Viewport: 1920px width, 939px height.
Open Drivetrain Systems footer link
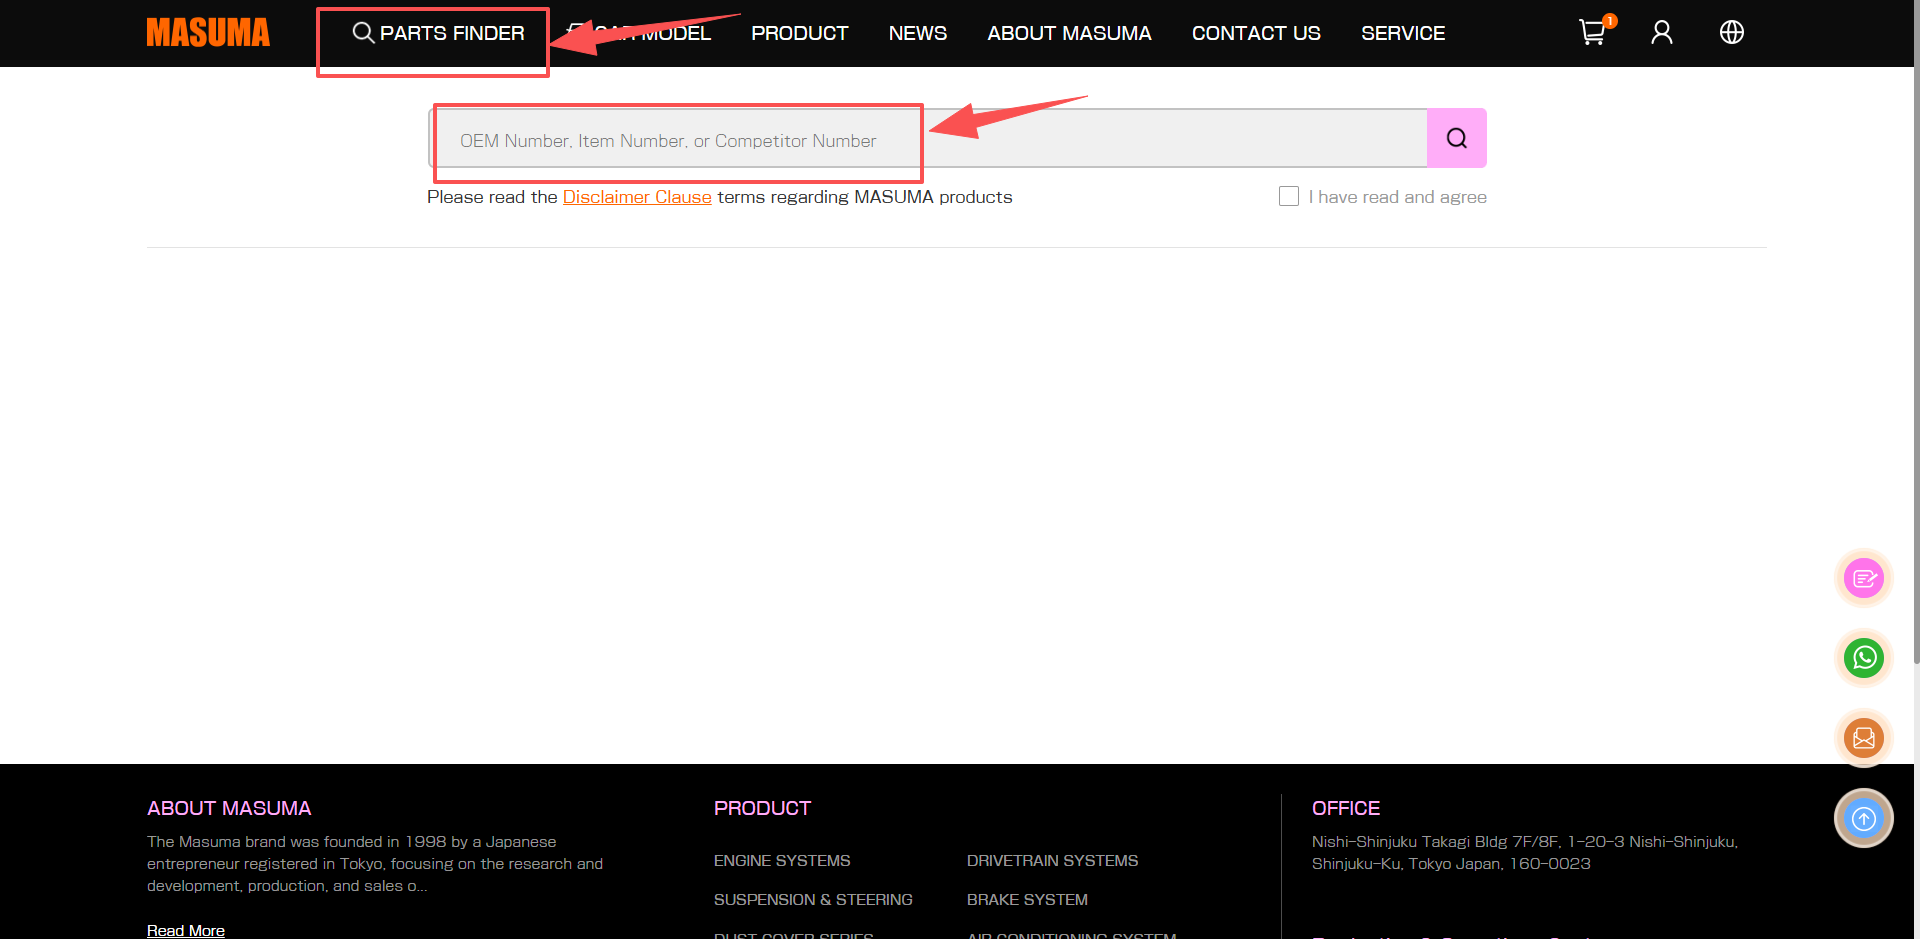[1052, 860]
